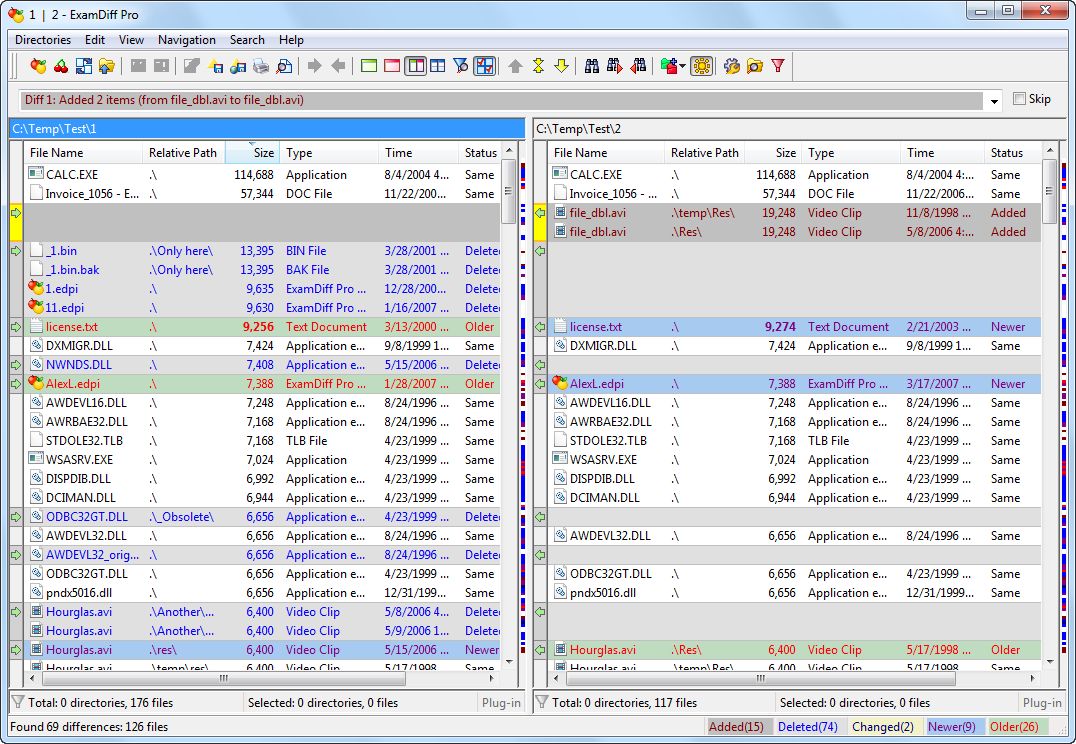Click the binoculars find-next icon with right arrow

point(614,66)
